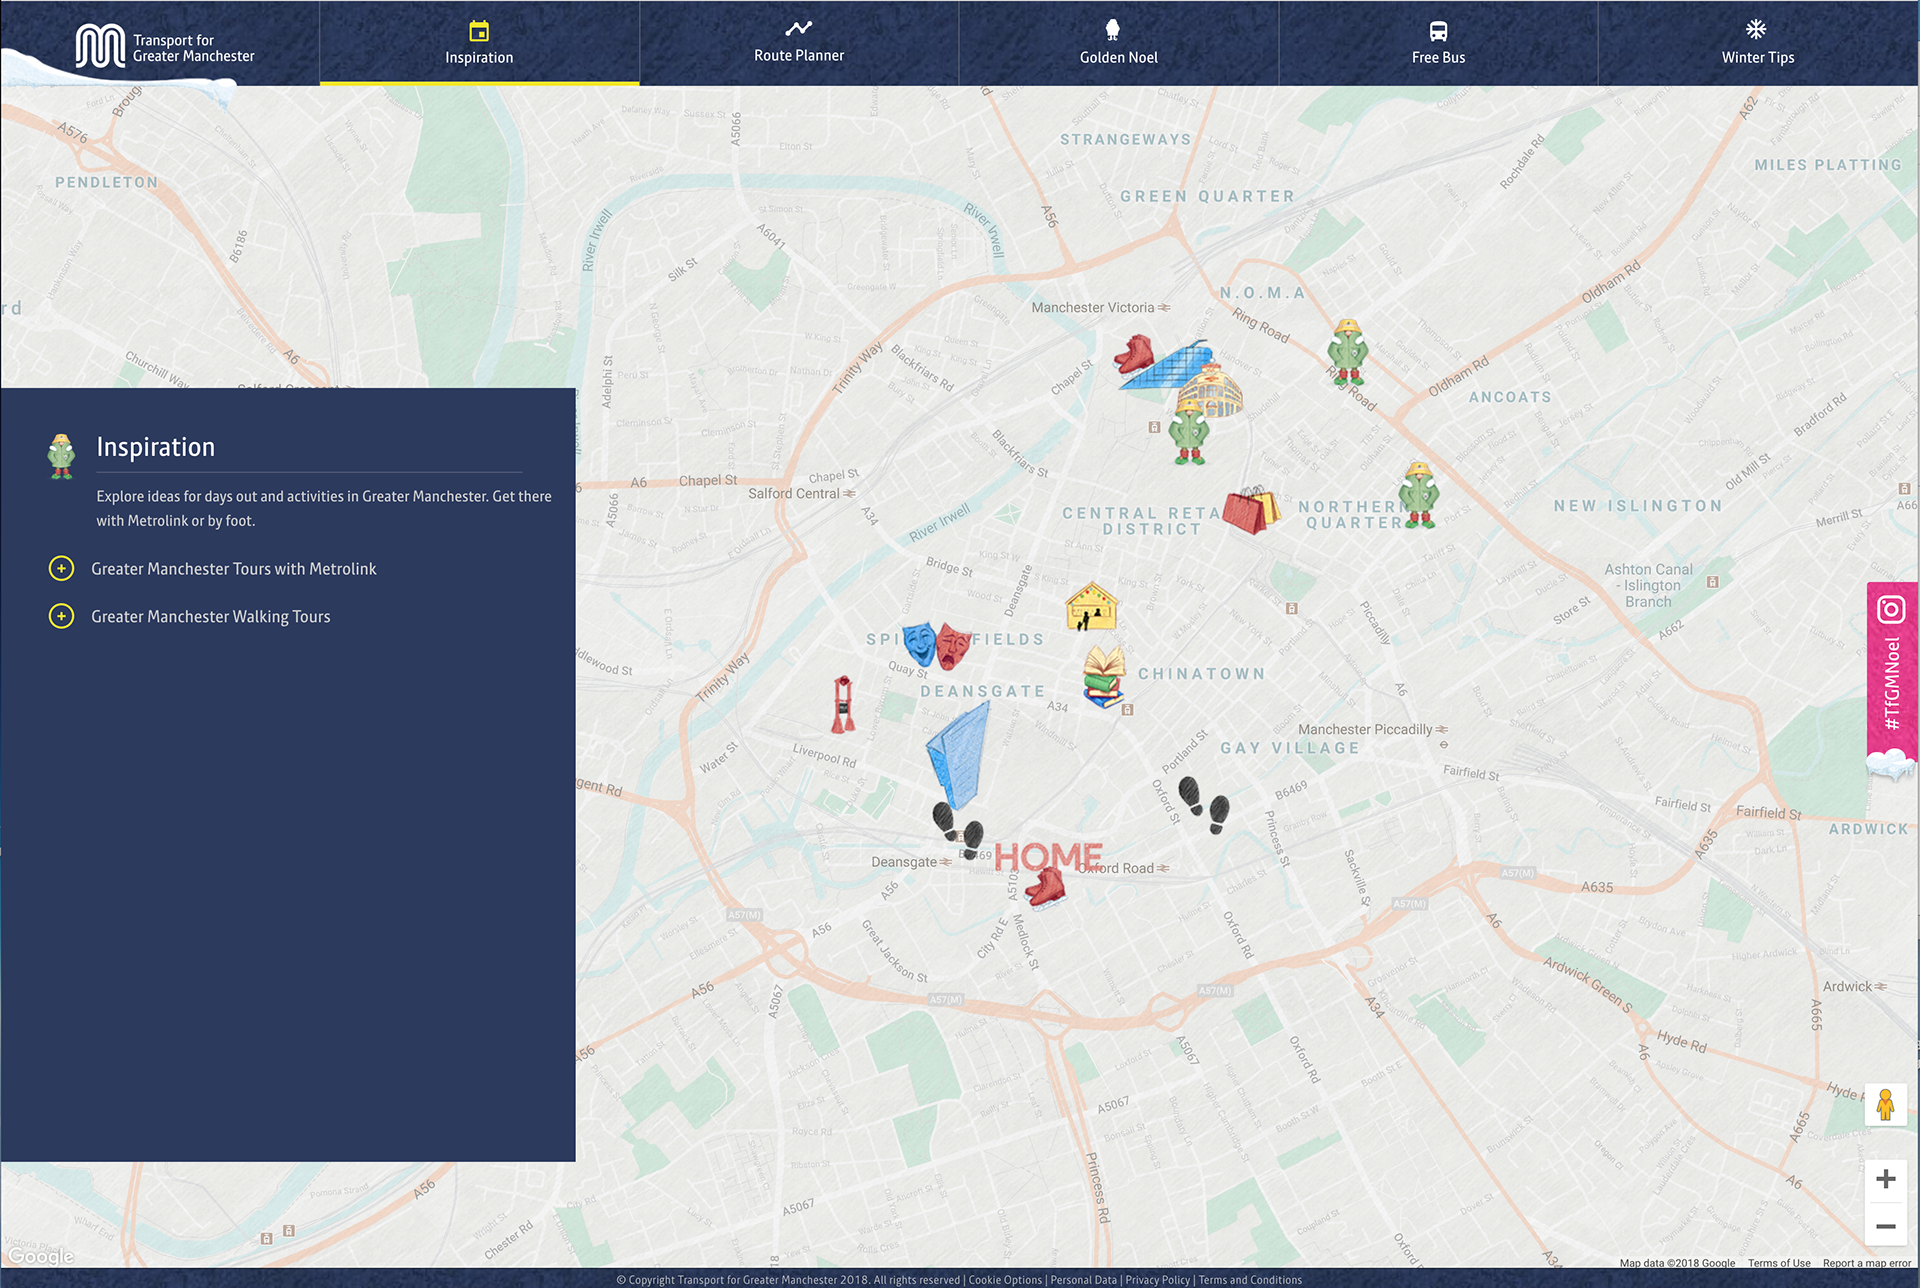Click the shopping bags map marker
The height and width of the screenshot is (1288, 1920).
point(1250,511)
